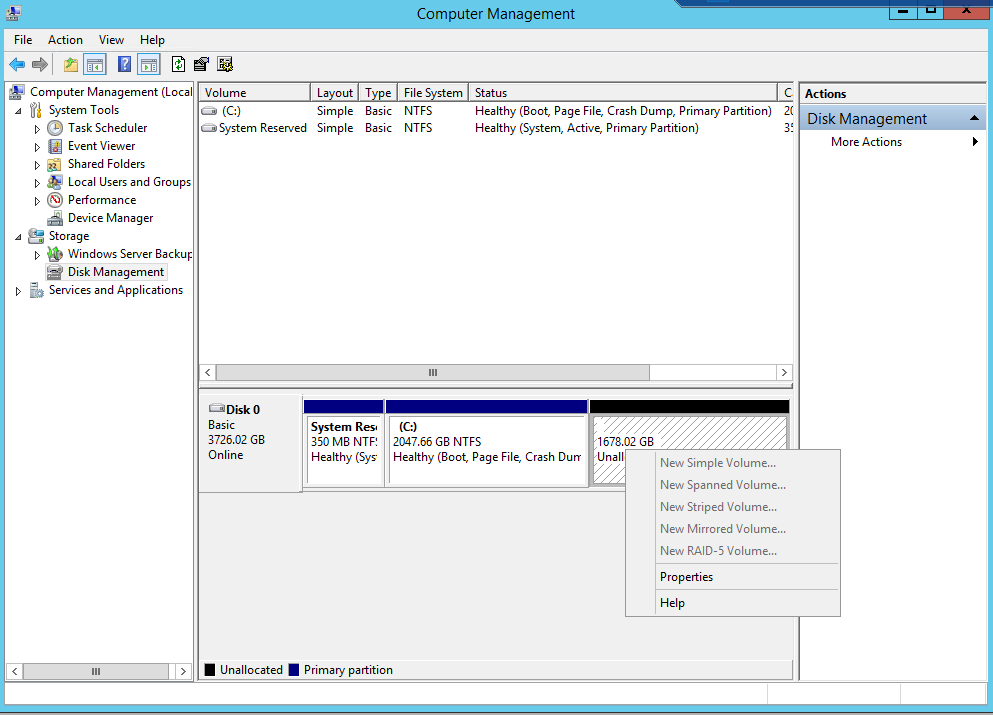Sort by the Volume column header
This screenshot has height=715, width=993.
click(255, 92)
